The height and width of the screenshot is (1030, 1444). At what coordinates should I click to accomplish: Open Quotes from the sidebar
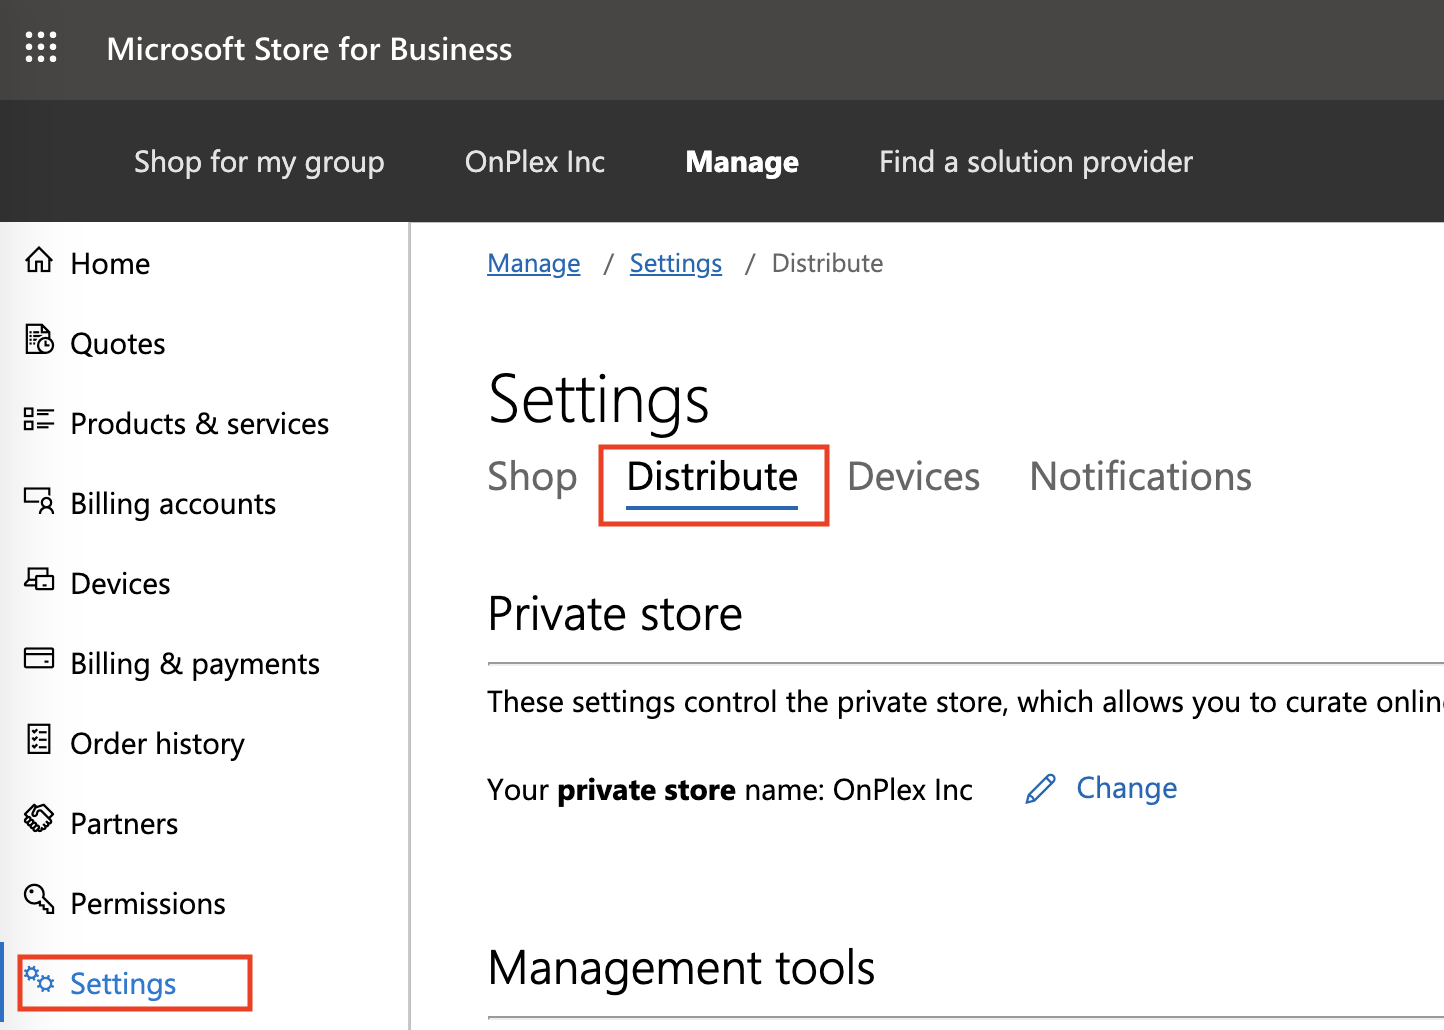(x=118, y=344)
